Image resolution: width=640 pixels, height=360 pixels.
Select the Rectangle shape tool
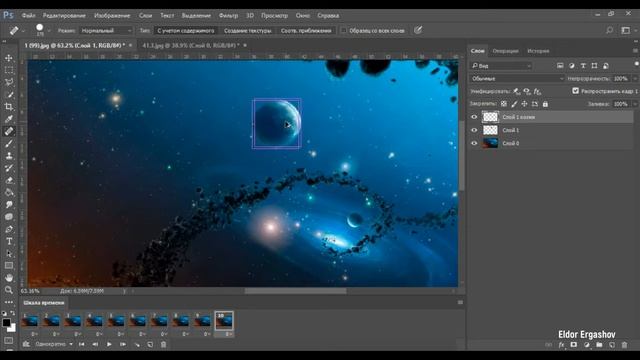(x=9, y=266)
